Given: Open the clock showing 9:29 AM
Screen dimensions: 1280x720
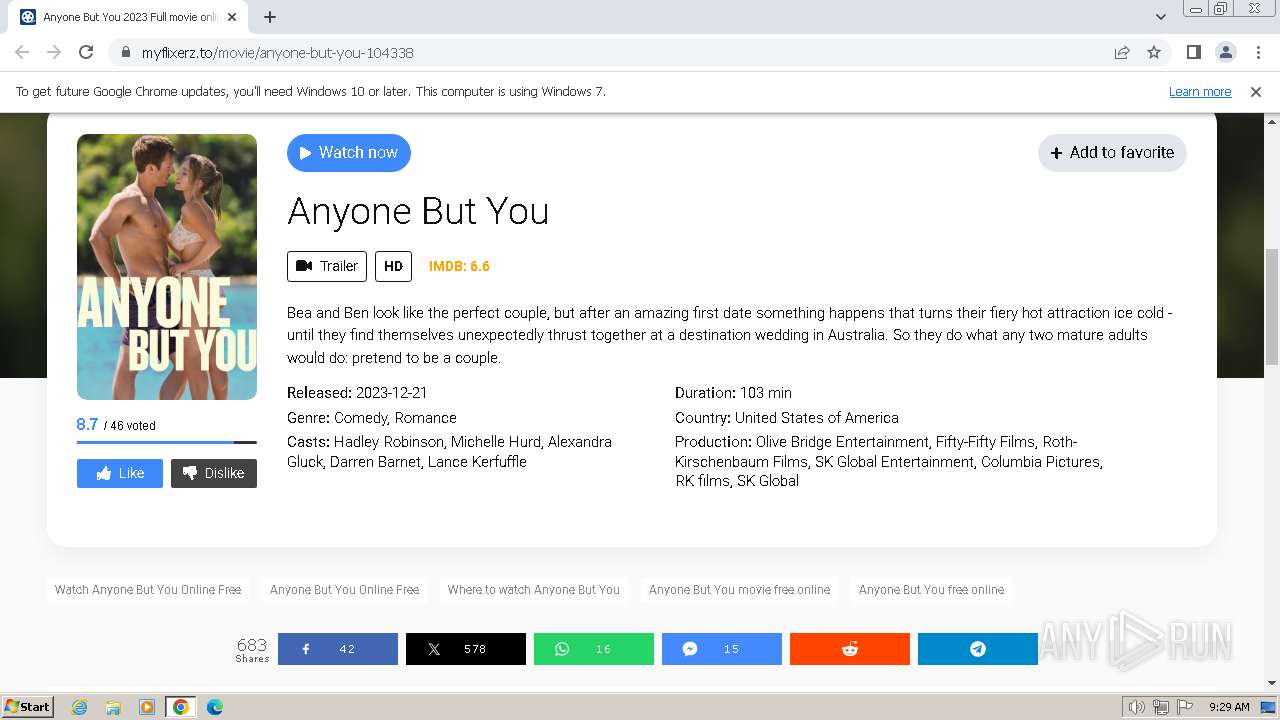Looking at the screenshot, I should pyautogui.click(x=1229, y=707).
